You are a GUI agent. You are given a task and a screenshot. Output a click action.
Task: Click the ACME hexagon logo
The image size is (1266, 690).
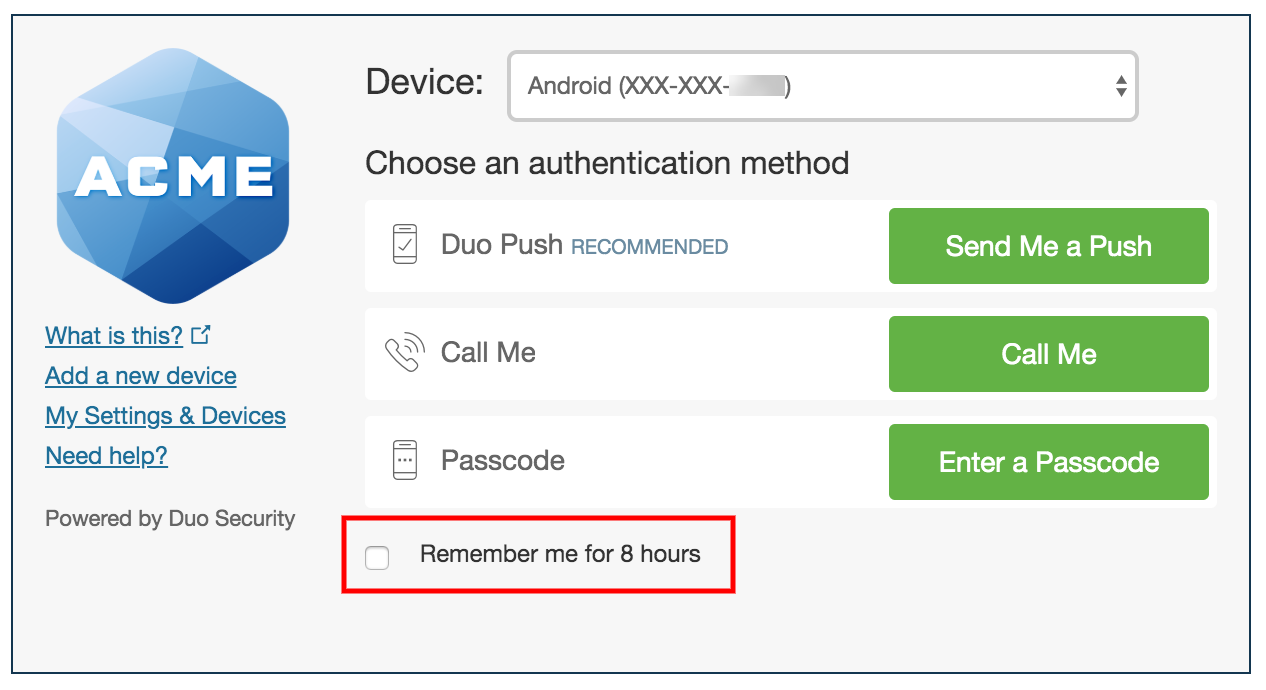tap(172, 174)
